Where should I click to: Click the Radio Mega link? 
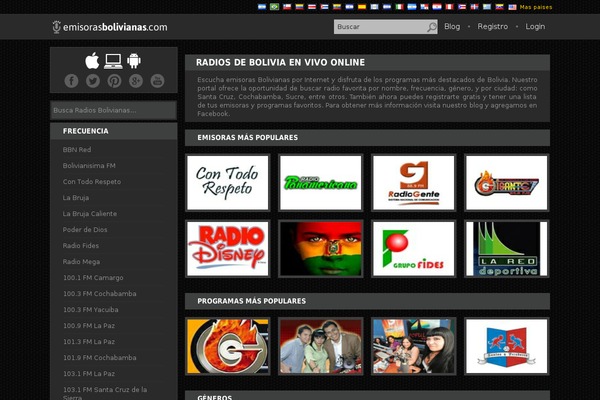[x=81, y=262]
